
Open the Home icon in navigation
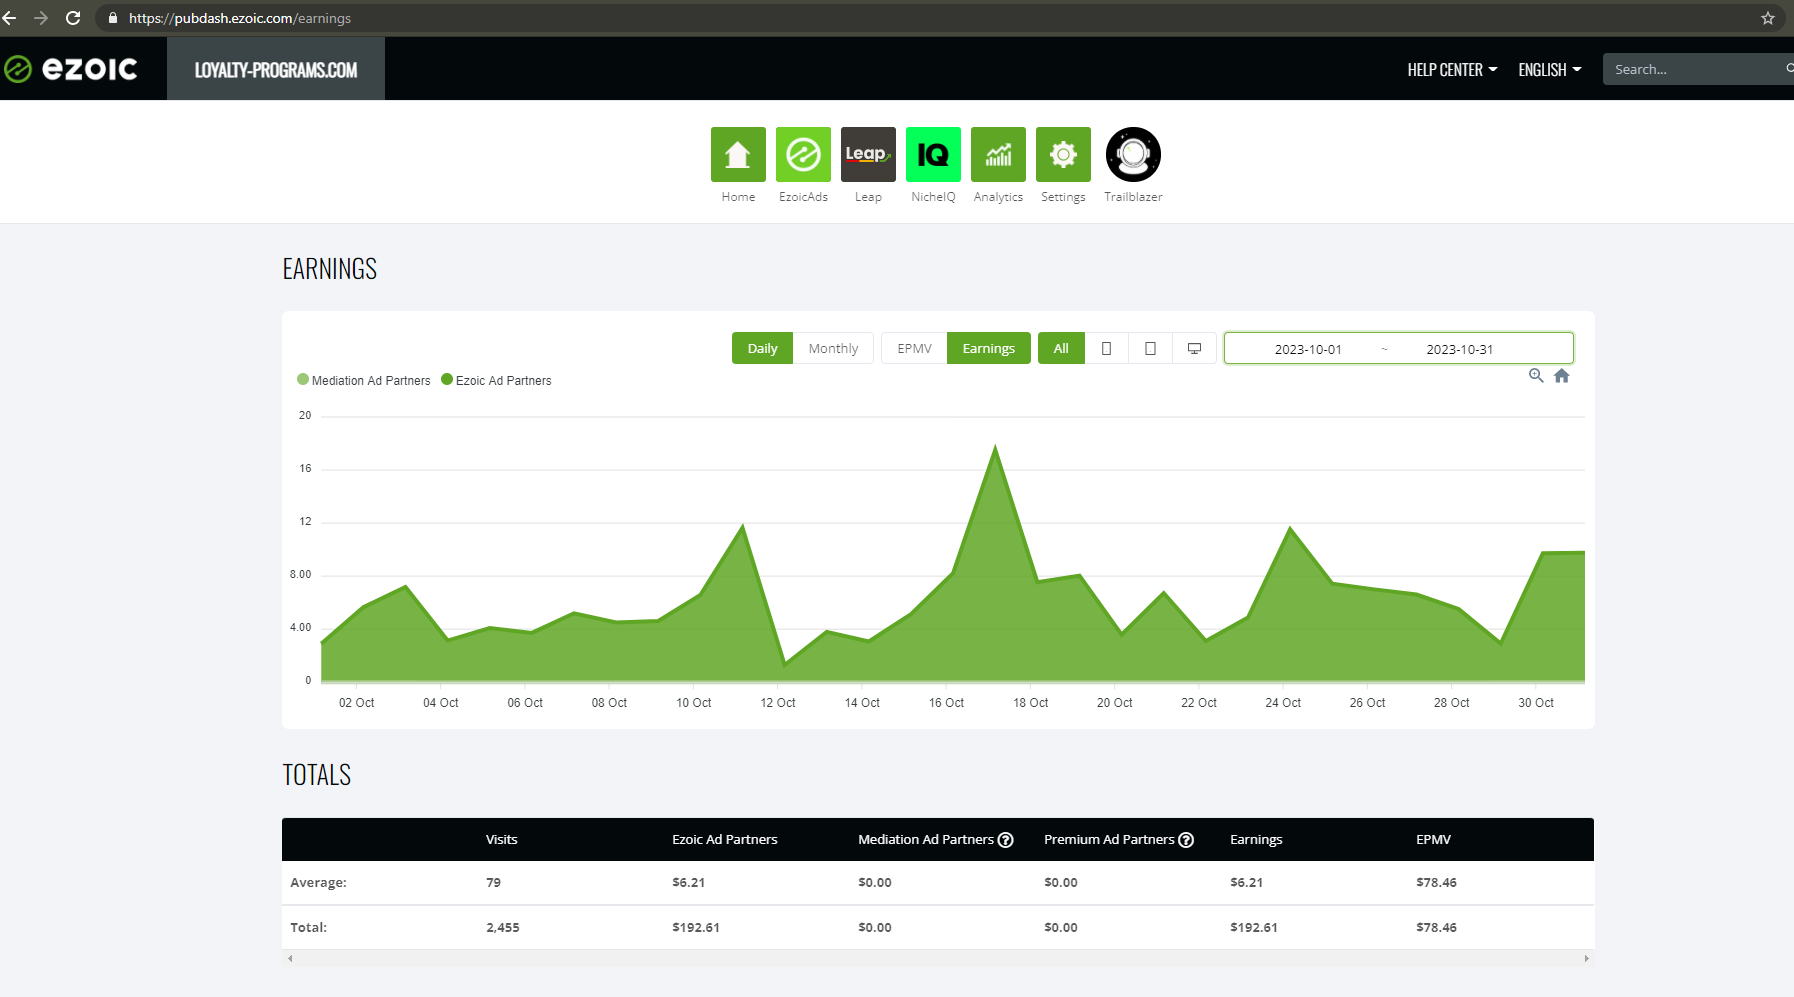pyautogui.click(x=738, y=155)
